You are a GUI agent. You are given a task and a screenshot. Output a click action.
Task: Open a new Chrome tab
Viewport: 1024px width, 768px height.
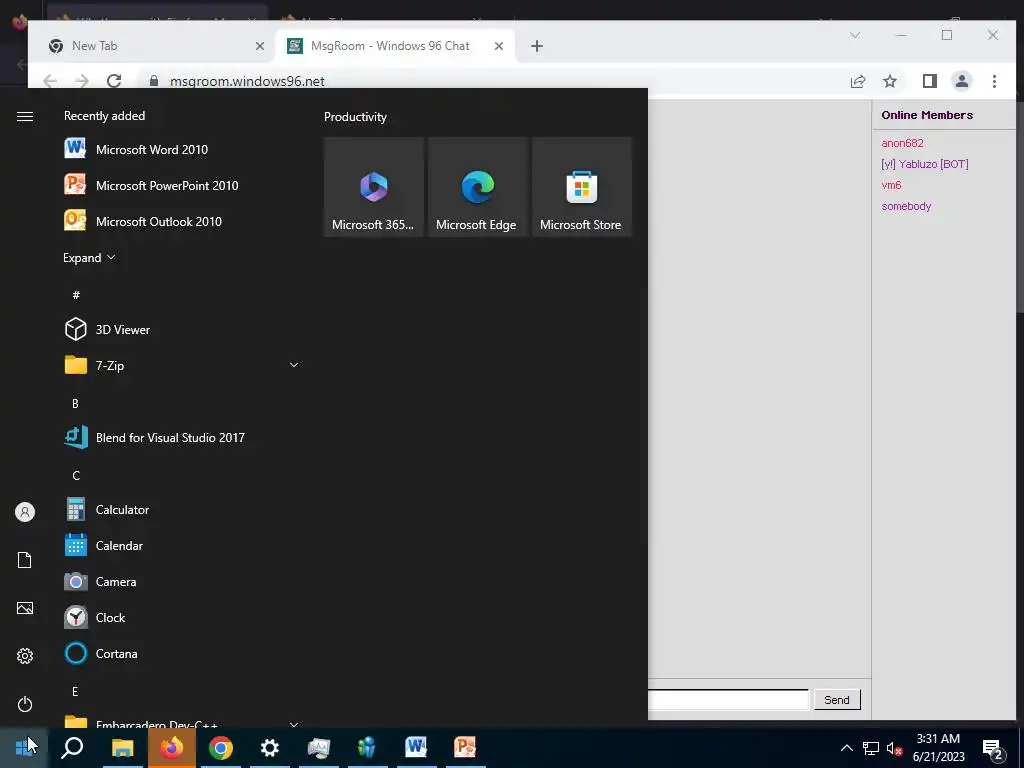tap(537, 46)
